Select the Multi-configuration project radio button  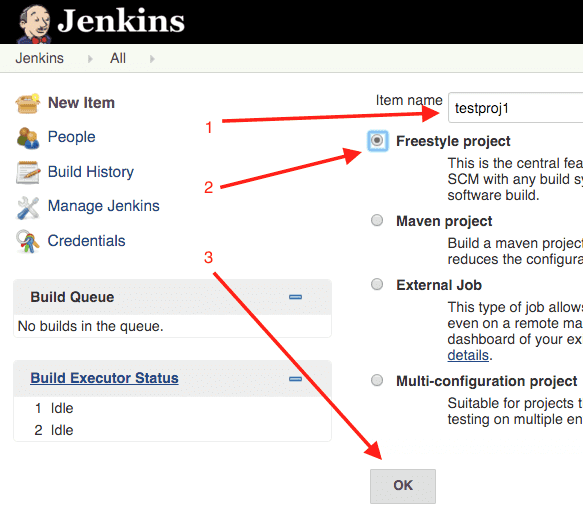tap(377, 380)
